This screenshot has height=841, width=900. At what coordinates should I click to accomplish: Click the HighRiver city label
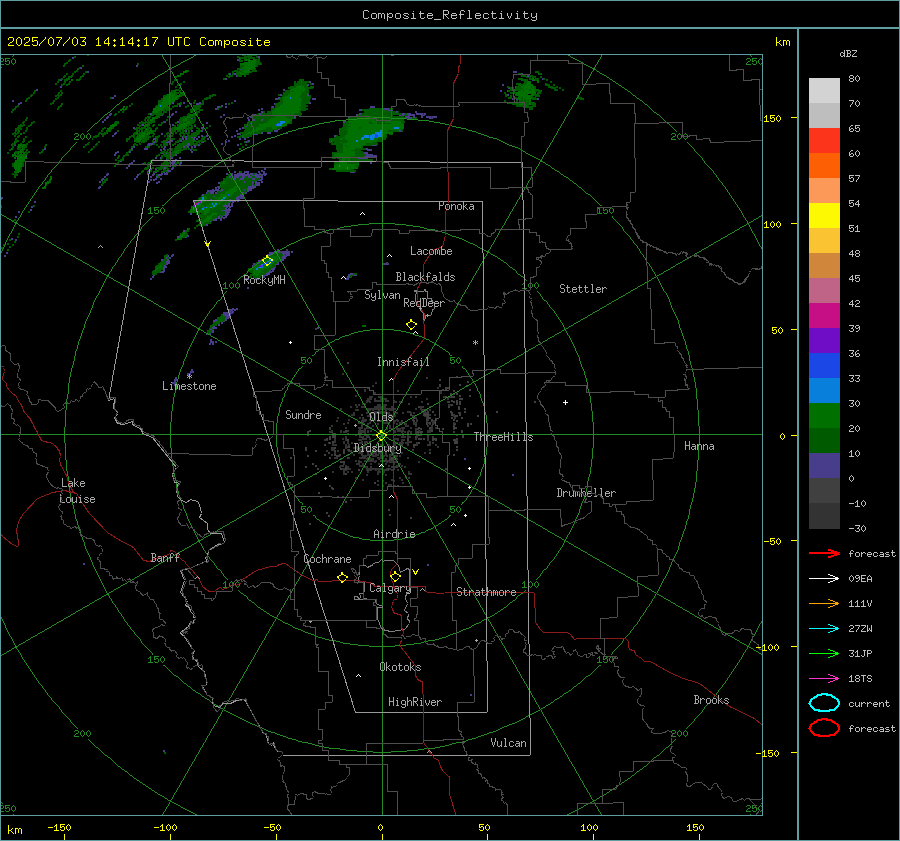pyautogui.click(x=415, y=702)
